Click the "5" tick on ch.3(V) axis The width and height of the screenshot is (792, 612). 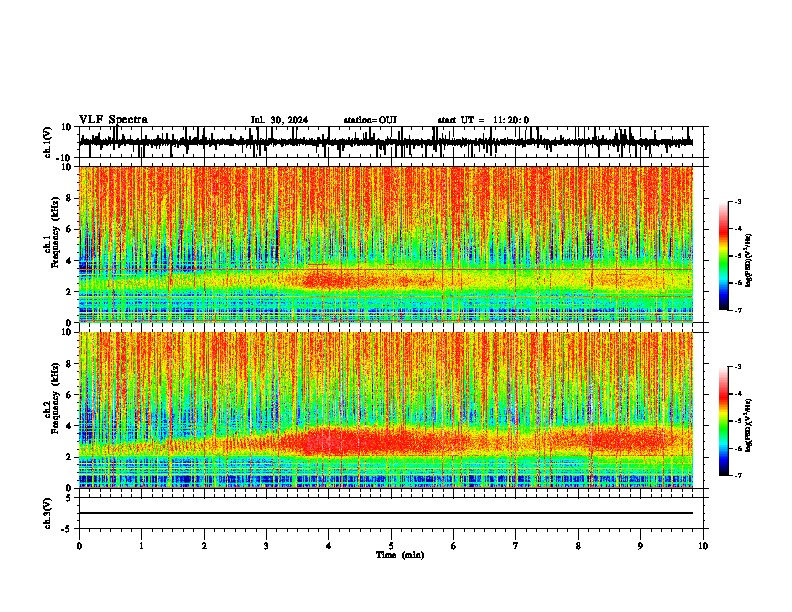click(x=69, y=497)
